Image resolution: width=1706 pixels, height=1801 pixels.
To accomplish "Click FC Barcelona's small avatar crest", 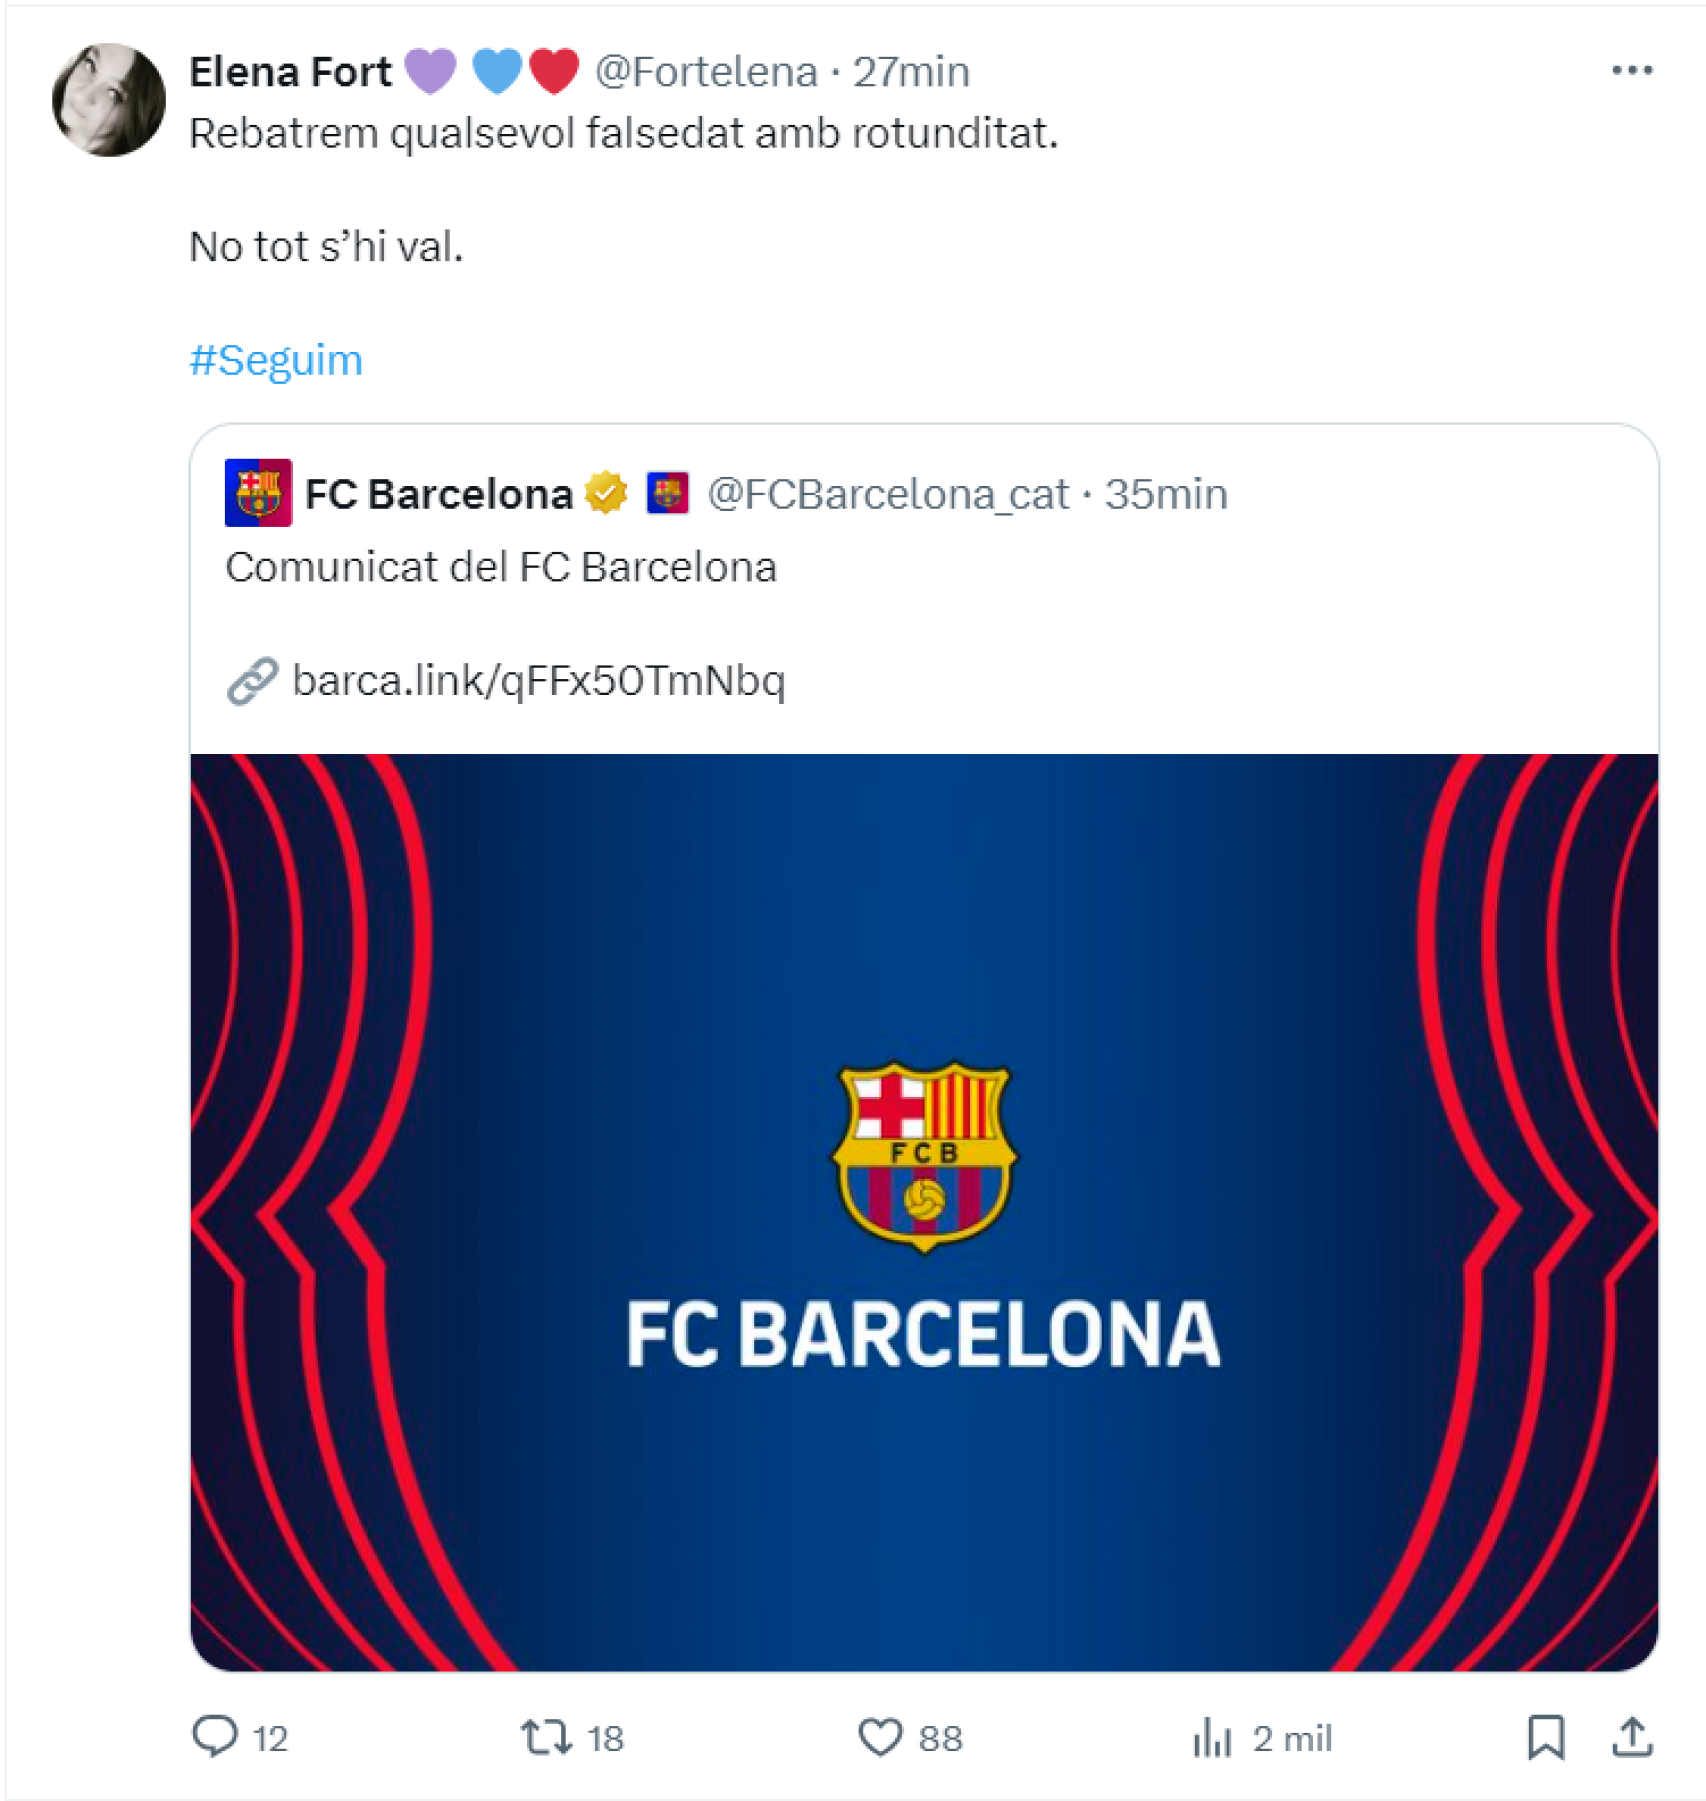I will pos(258,493).
